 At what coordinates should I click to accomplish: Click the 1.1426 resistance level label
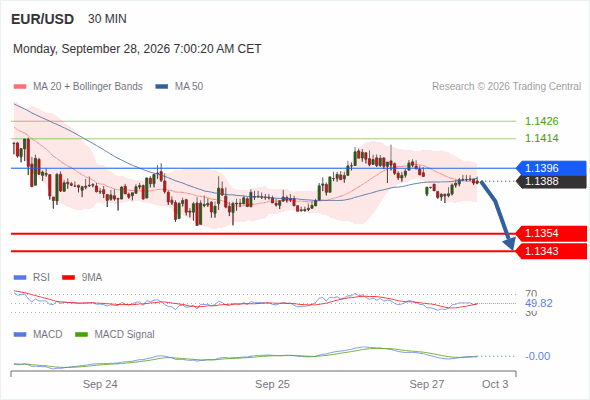541,121
